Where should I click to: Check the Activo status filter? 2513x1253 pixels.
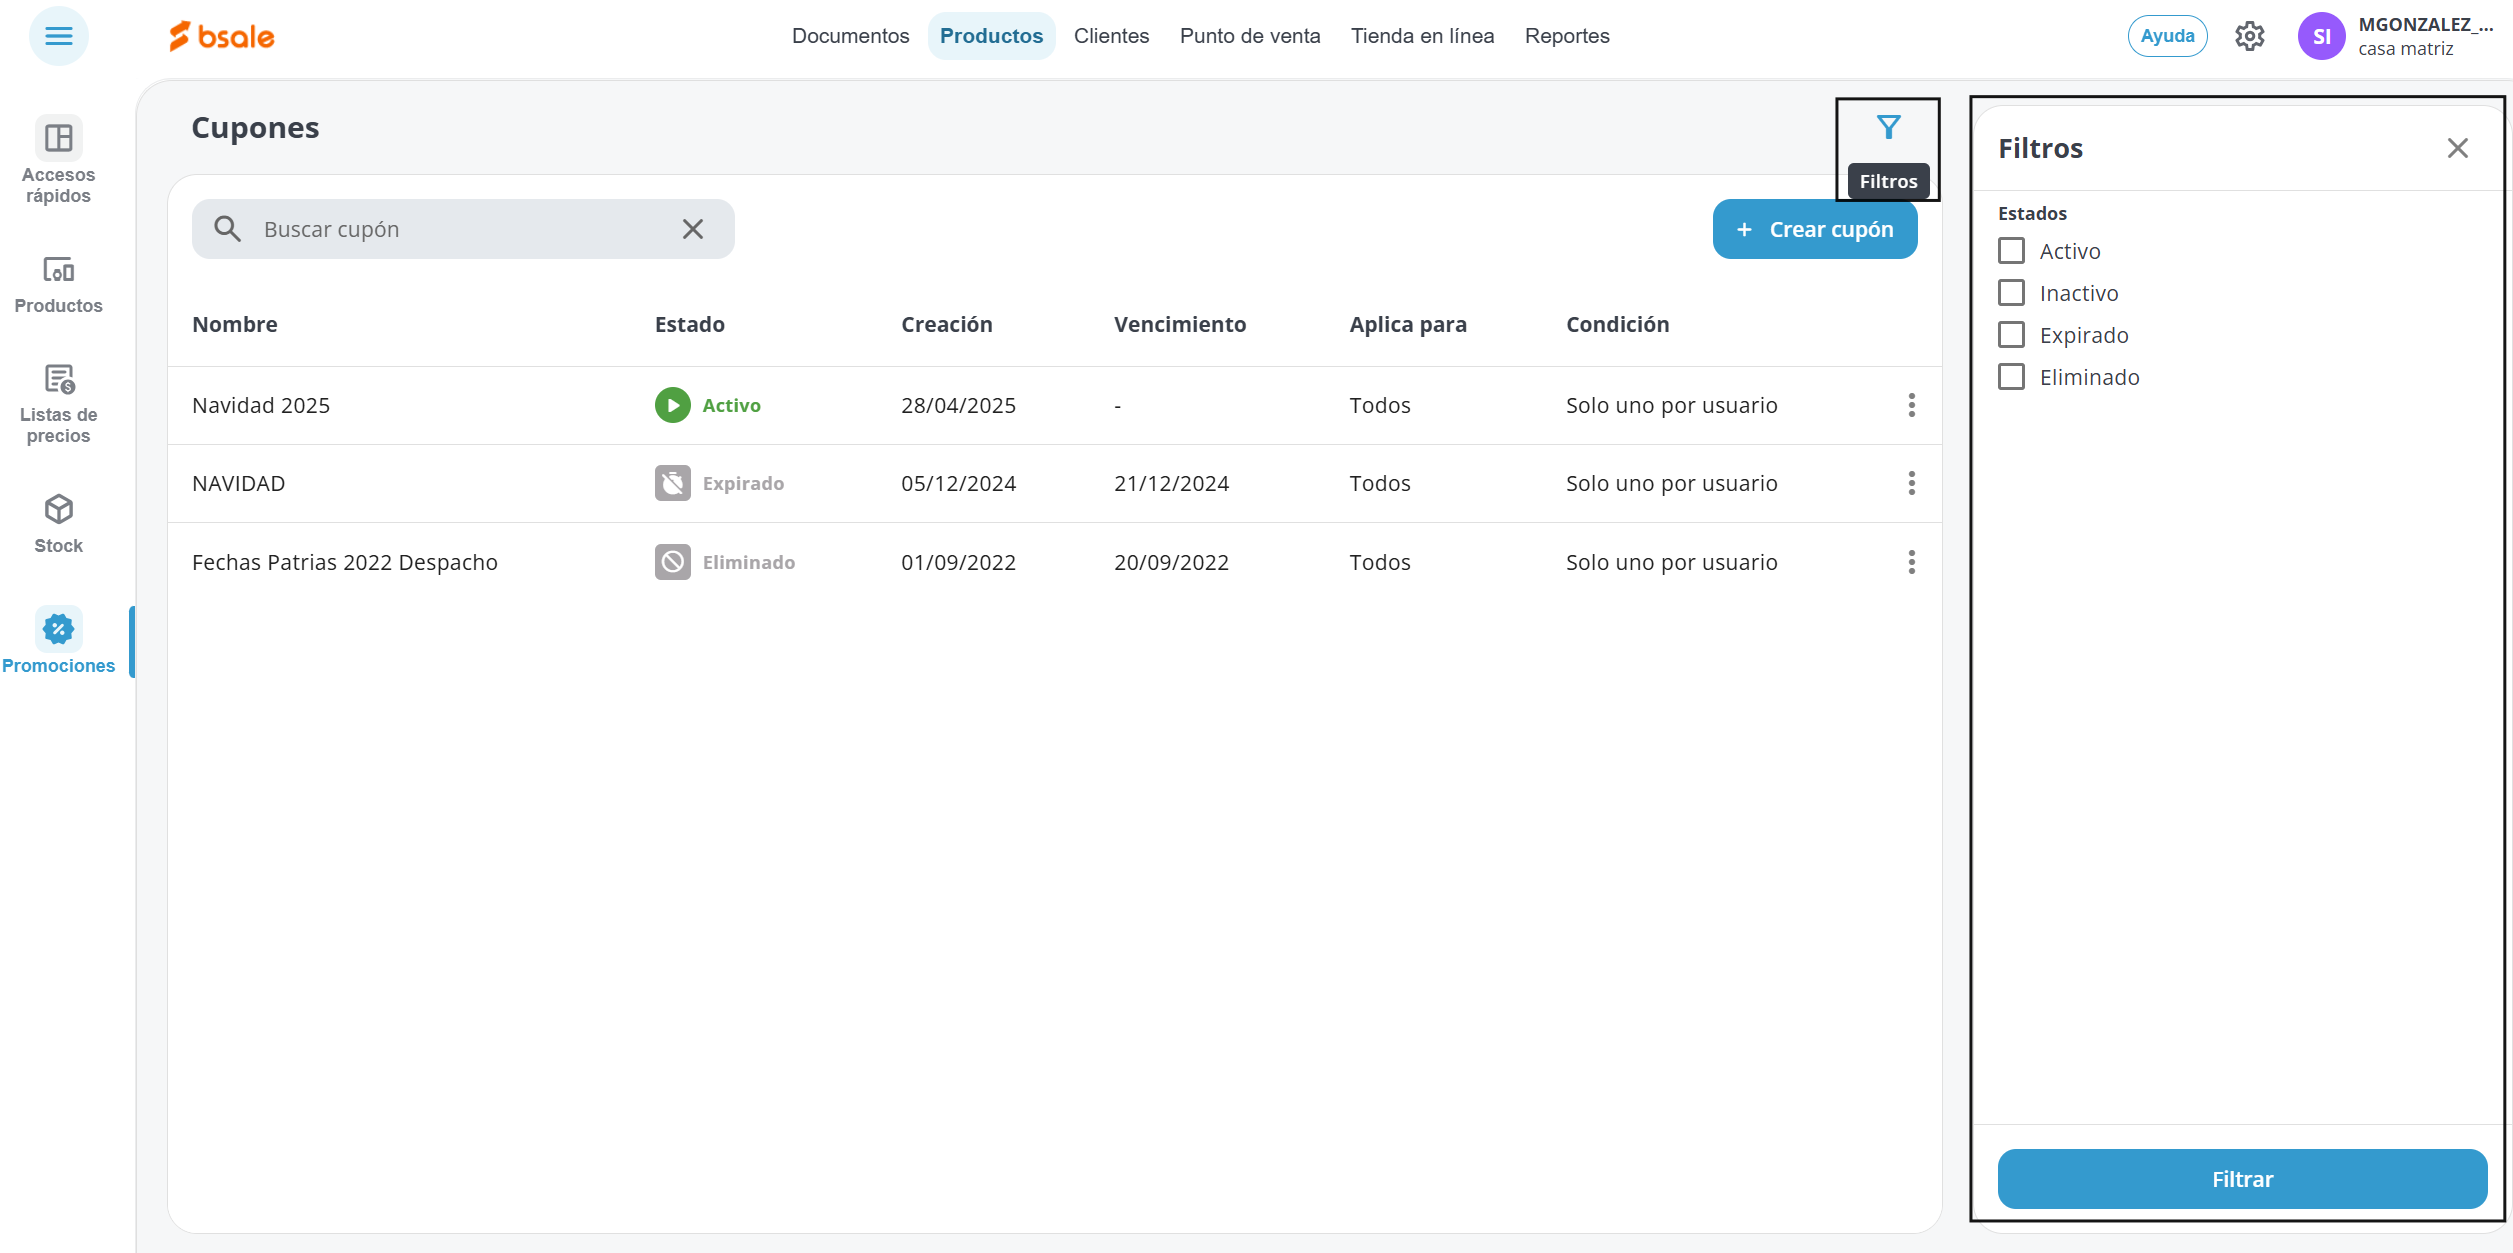click(2011, 251)
